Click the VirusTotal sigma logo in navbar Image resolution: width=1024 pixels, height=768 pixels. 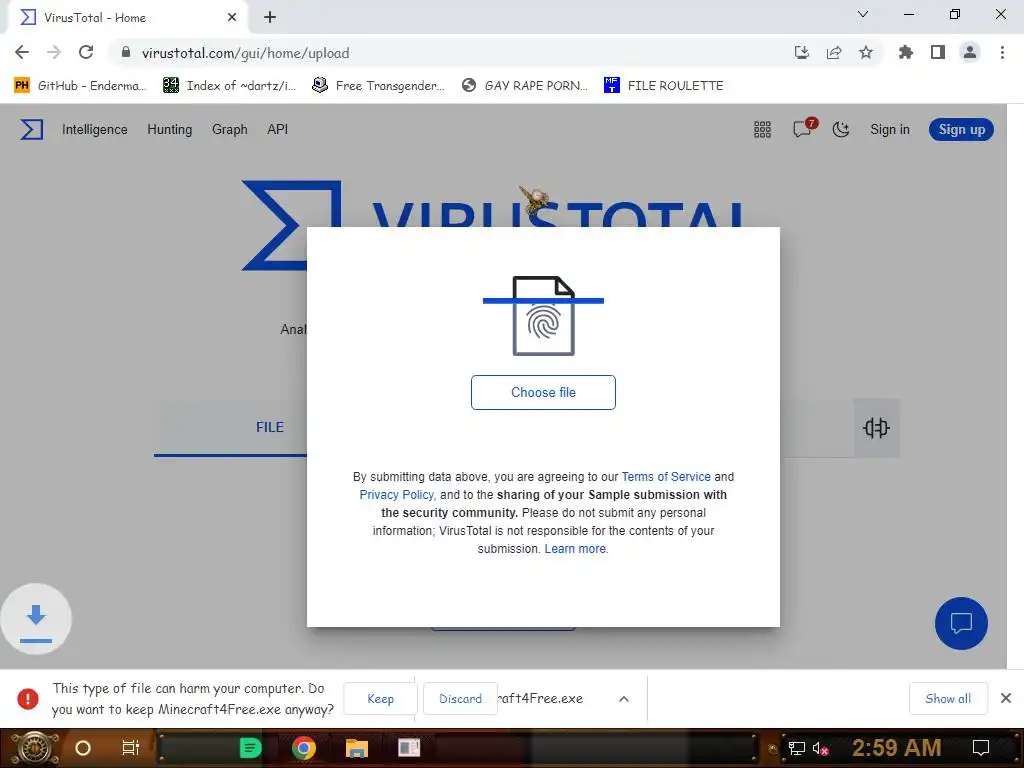click(31, 129)
